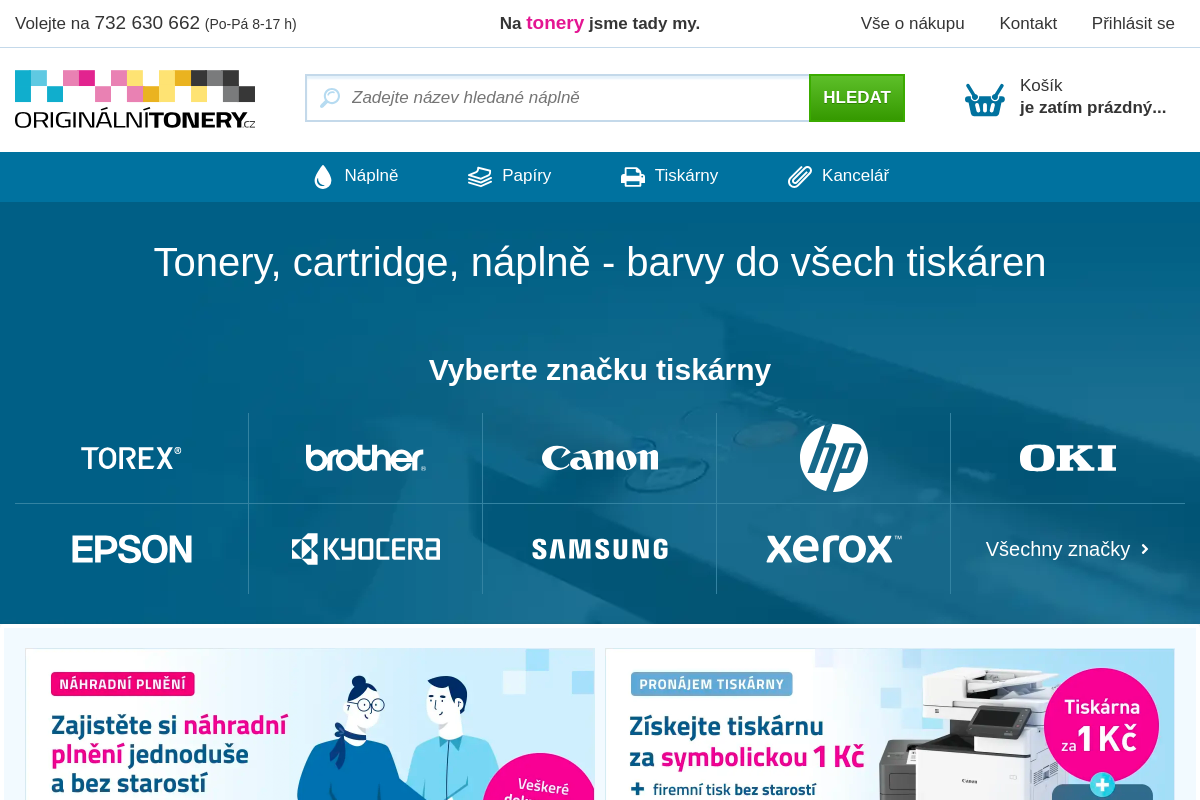Pick the Samsung brand logo
The height and width of the screenshot is (800, 1200).
[599, 548]
